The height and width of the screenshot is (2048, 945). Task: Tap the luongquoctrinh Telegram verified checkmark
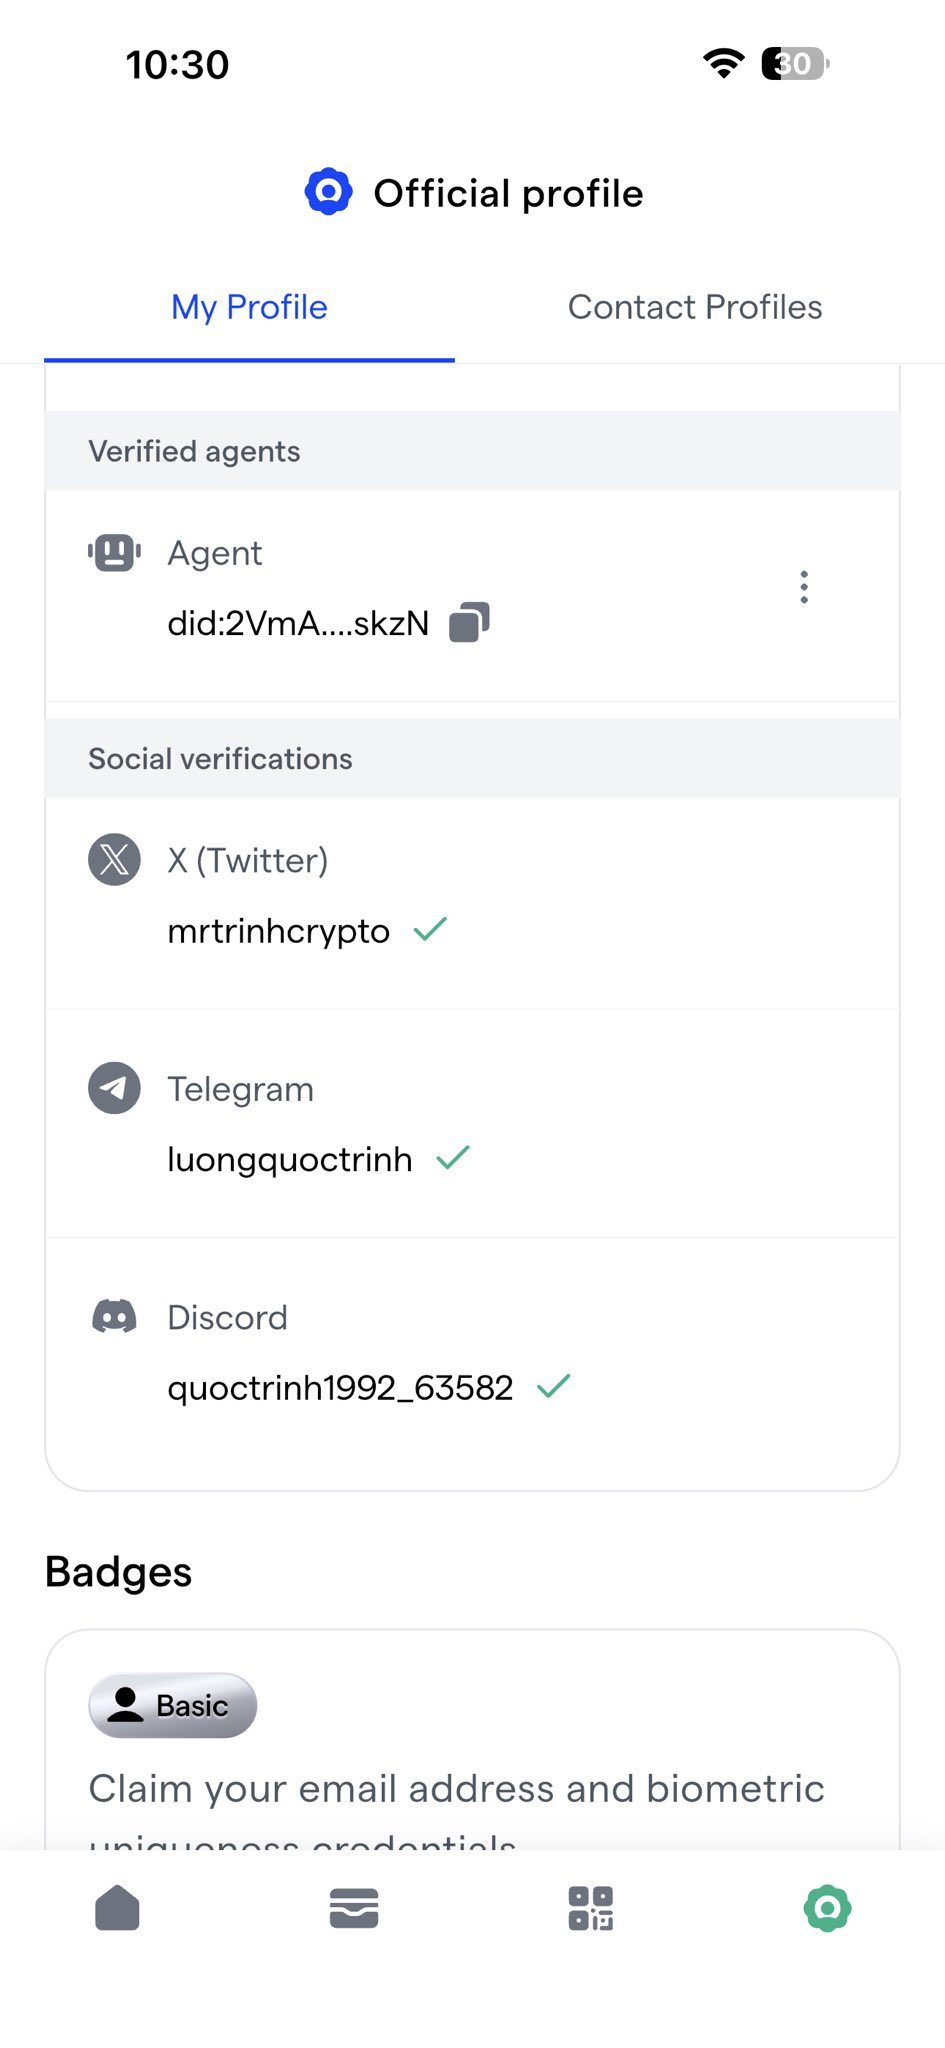click(453, 1158)
